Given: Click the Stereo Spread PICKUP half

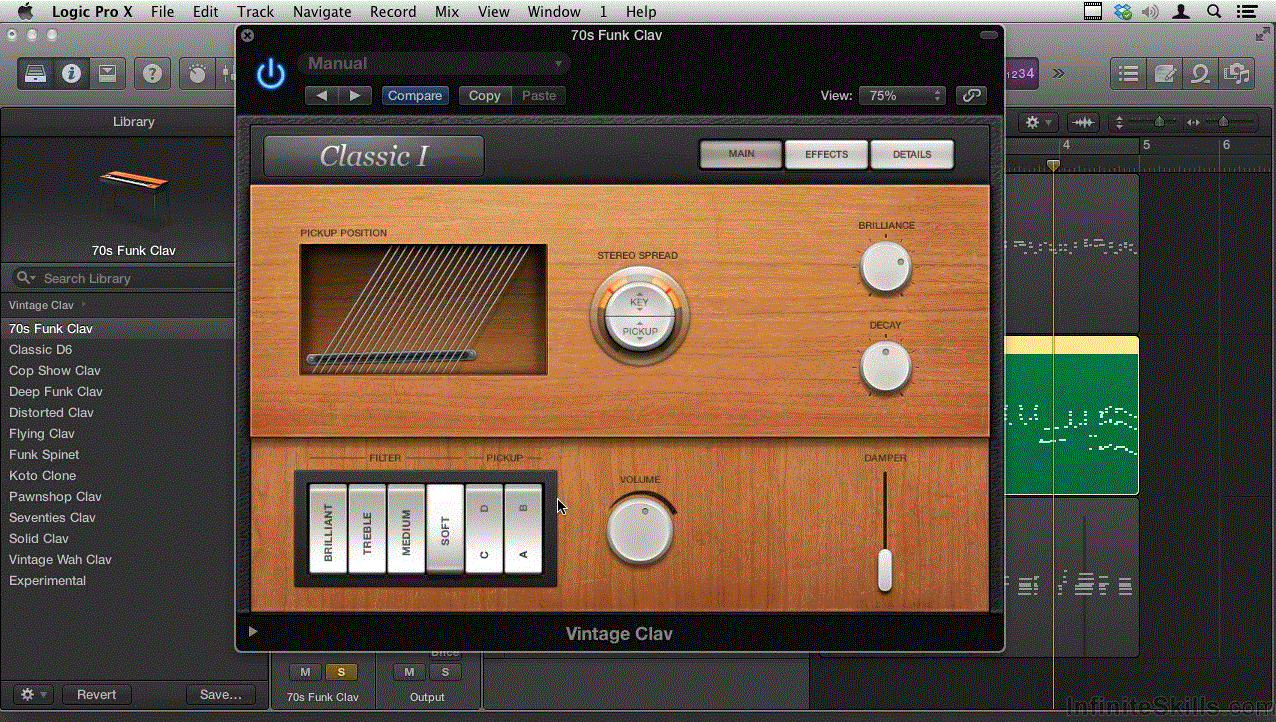Looking at the screenshot, I should point(640,331).
